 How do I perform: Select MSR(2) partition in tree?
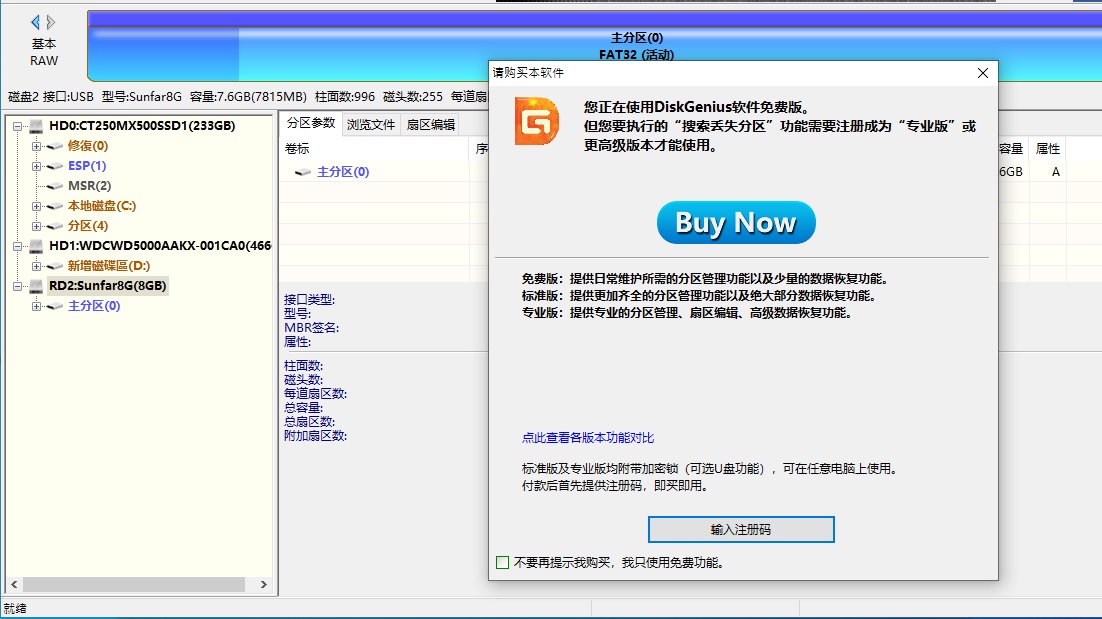pyautogui.click(x=89, y=186)
